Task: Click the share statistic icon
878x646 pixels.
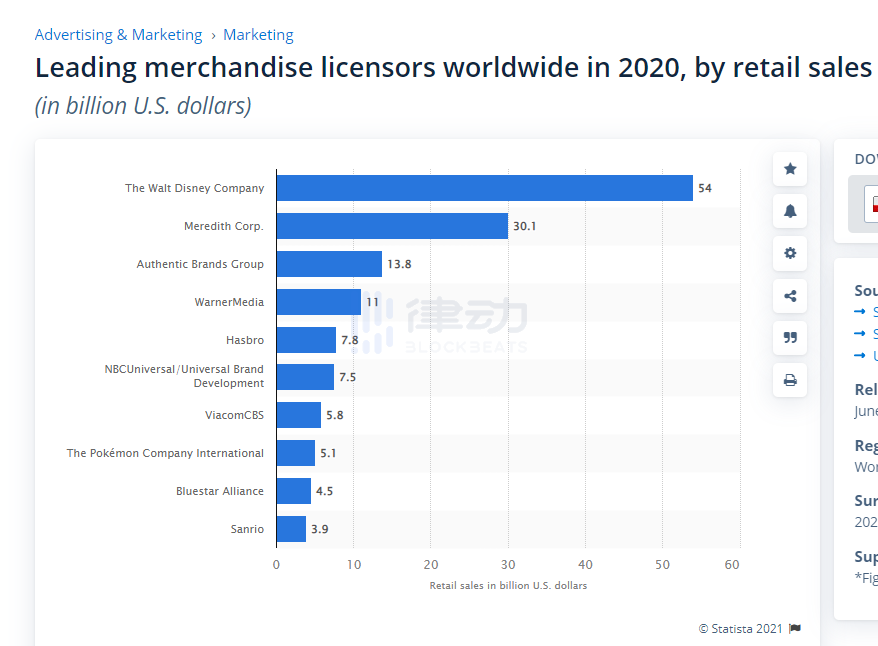Action: click(x=790, y=295)
